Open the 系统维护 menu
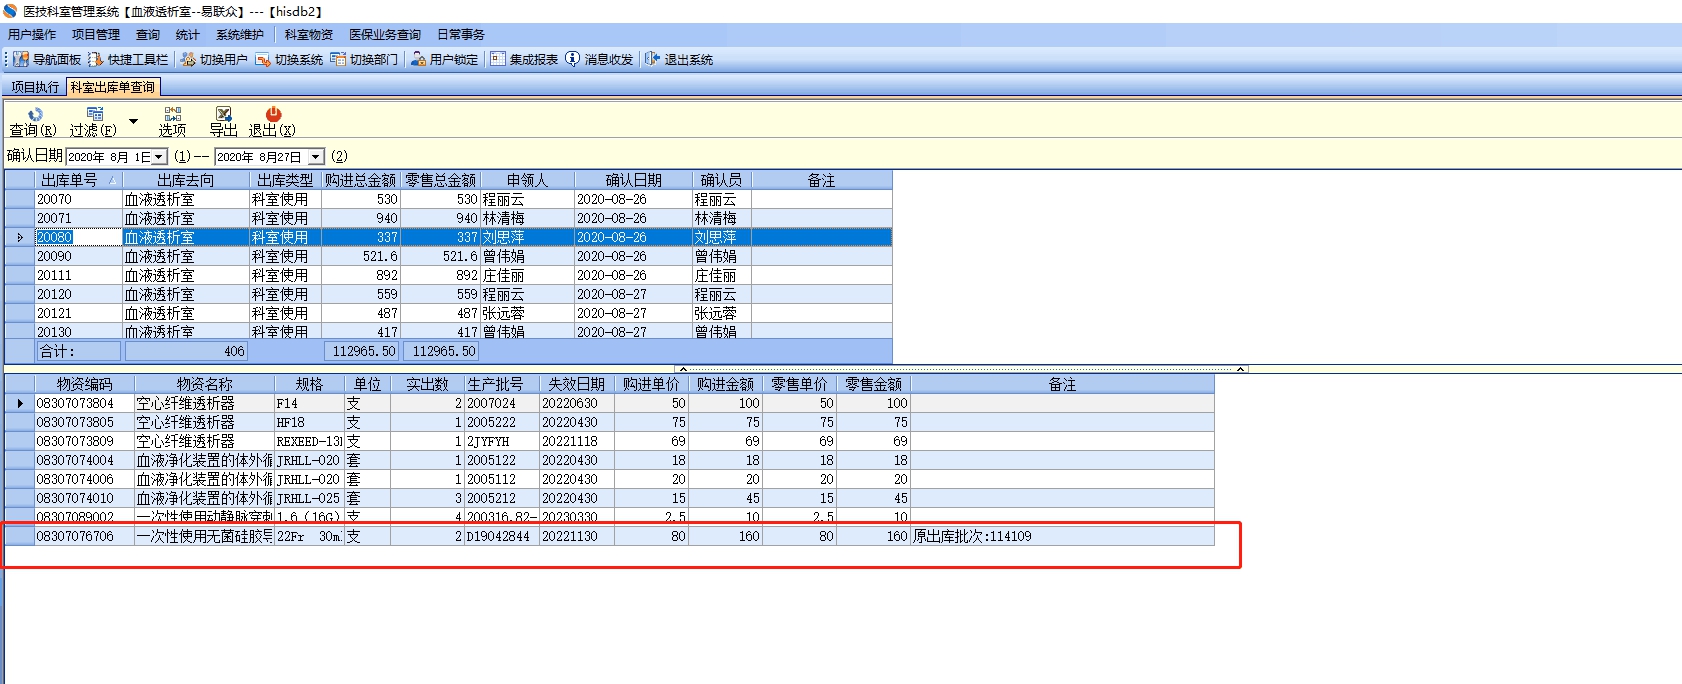Screen dimensions: 1682x684 (240, 34)
